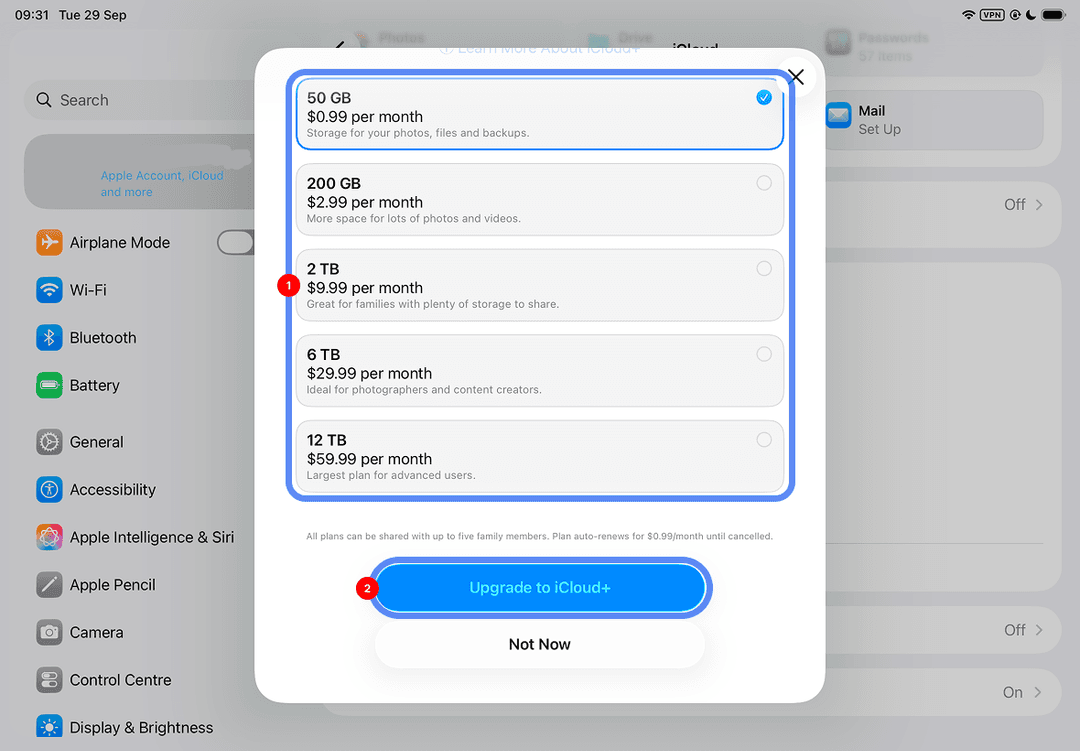Screen dimensions: 1080x751
Task: Click the 200 GB $2.99 per month text
Action: point(365,193)
